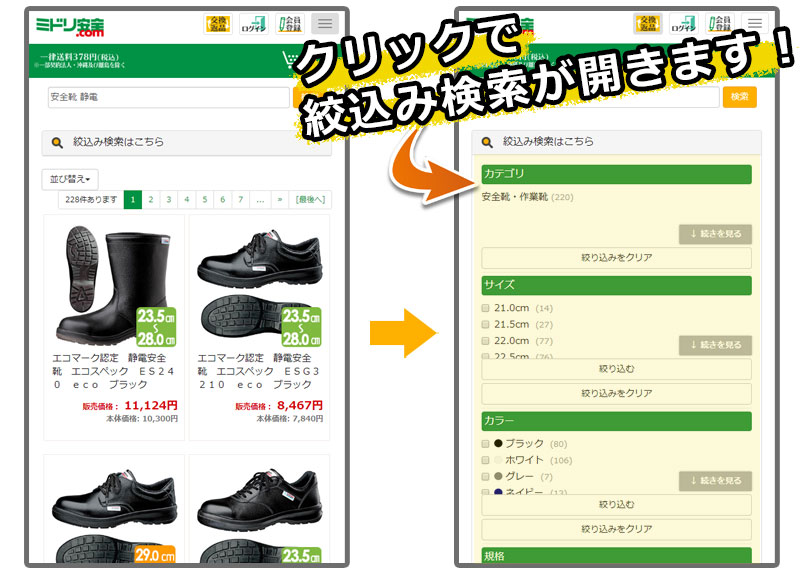Click the black color dot beside ブラック

tap(498, 443)
